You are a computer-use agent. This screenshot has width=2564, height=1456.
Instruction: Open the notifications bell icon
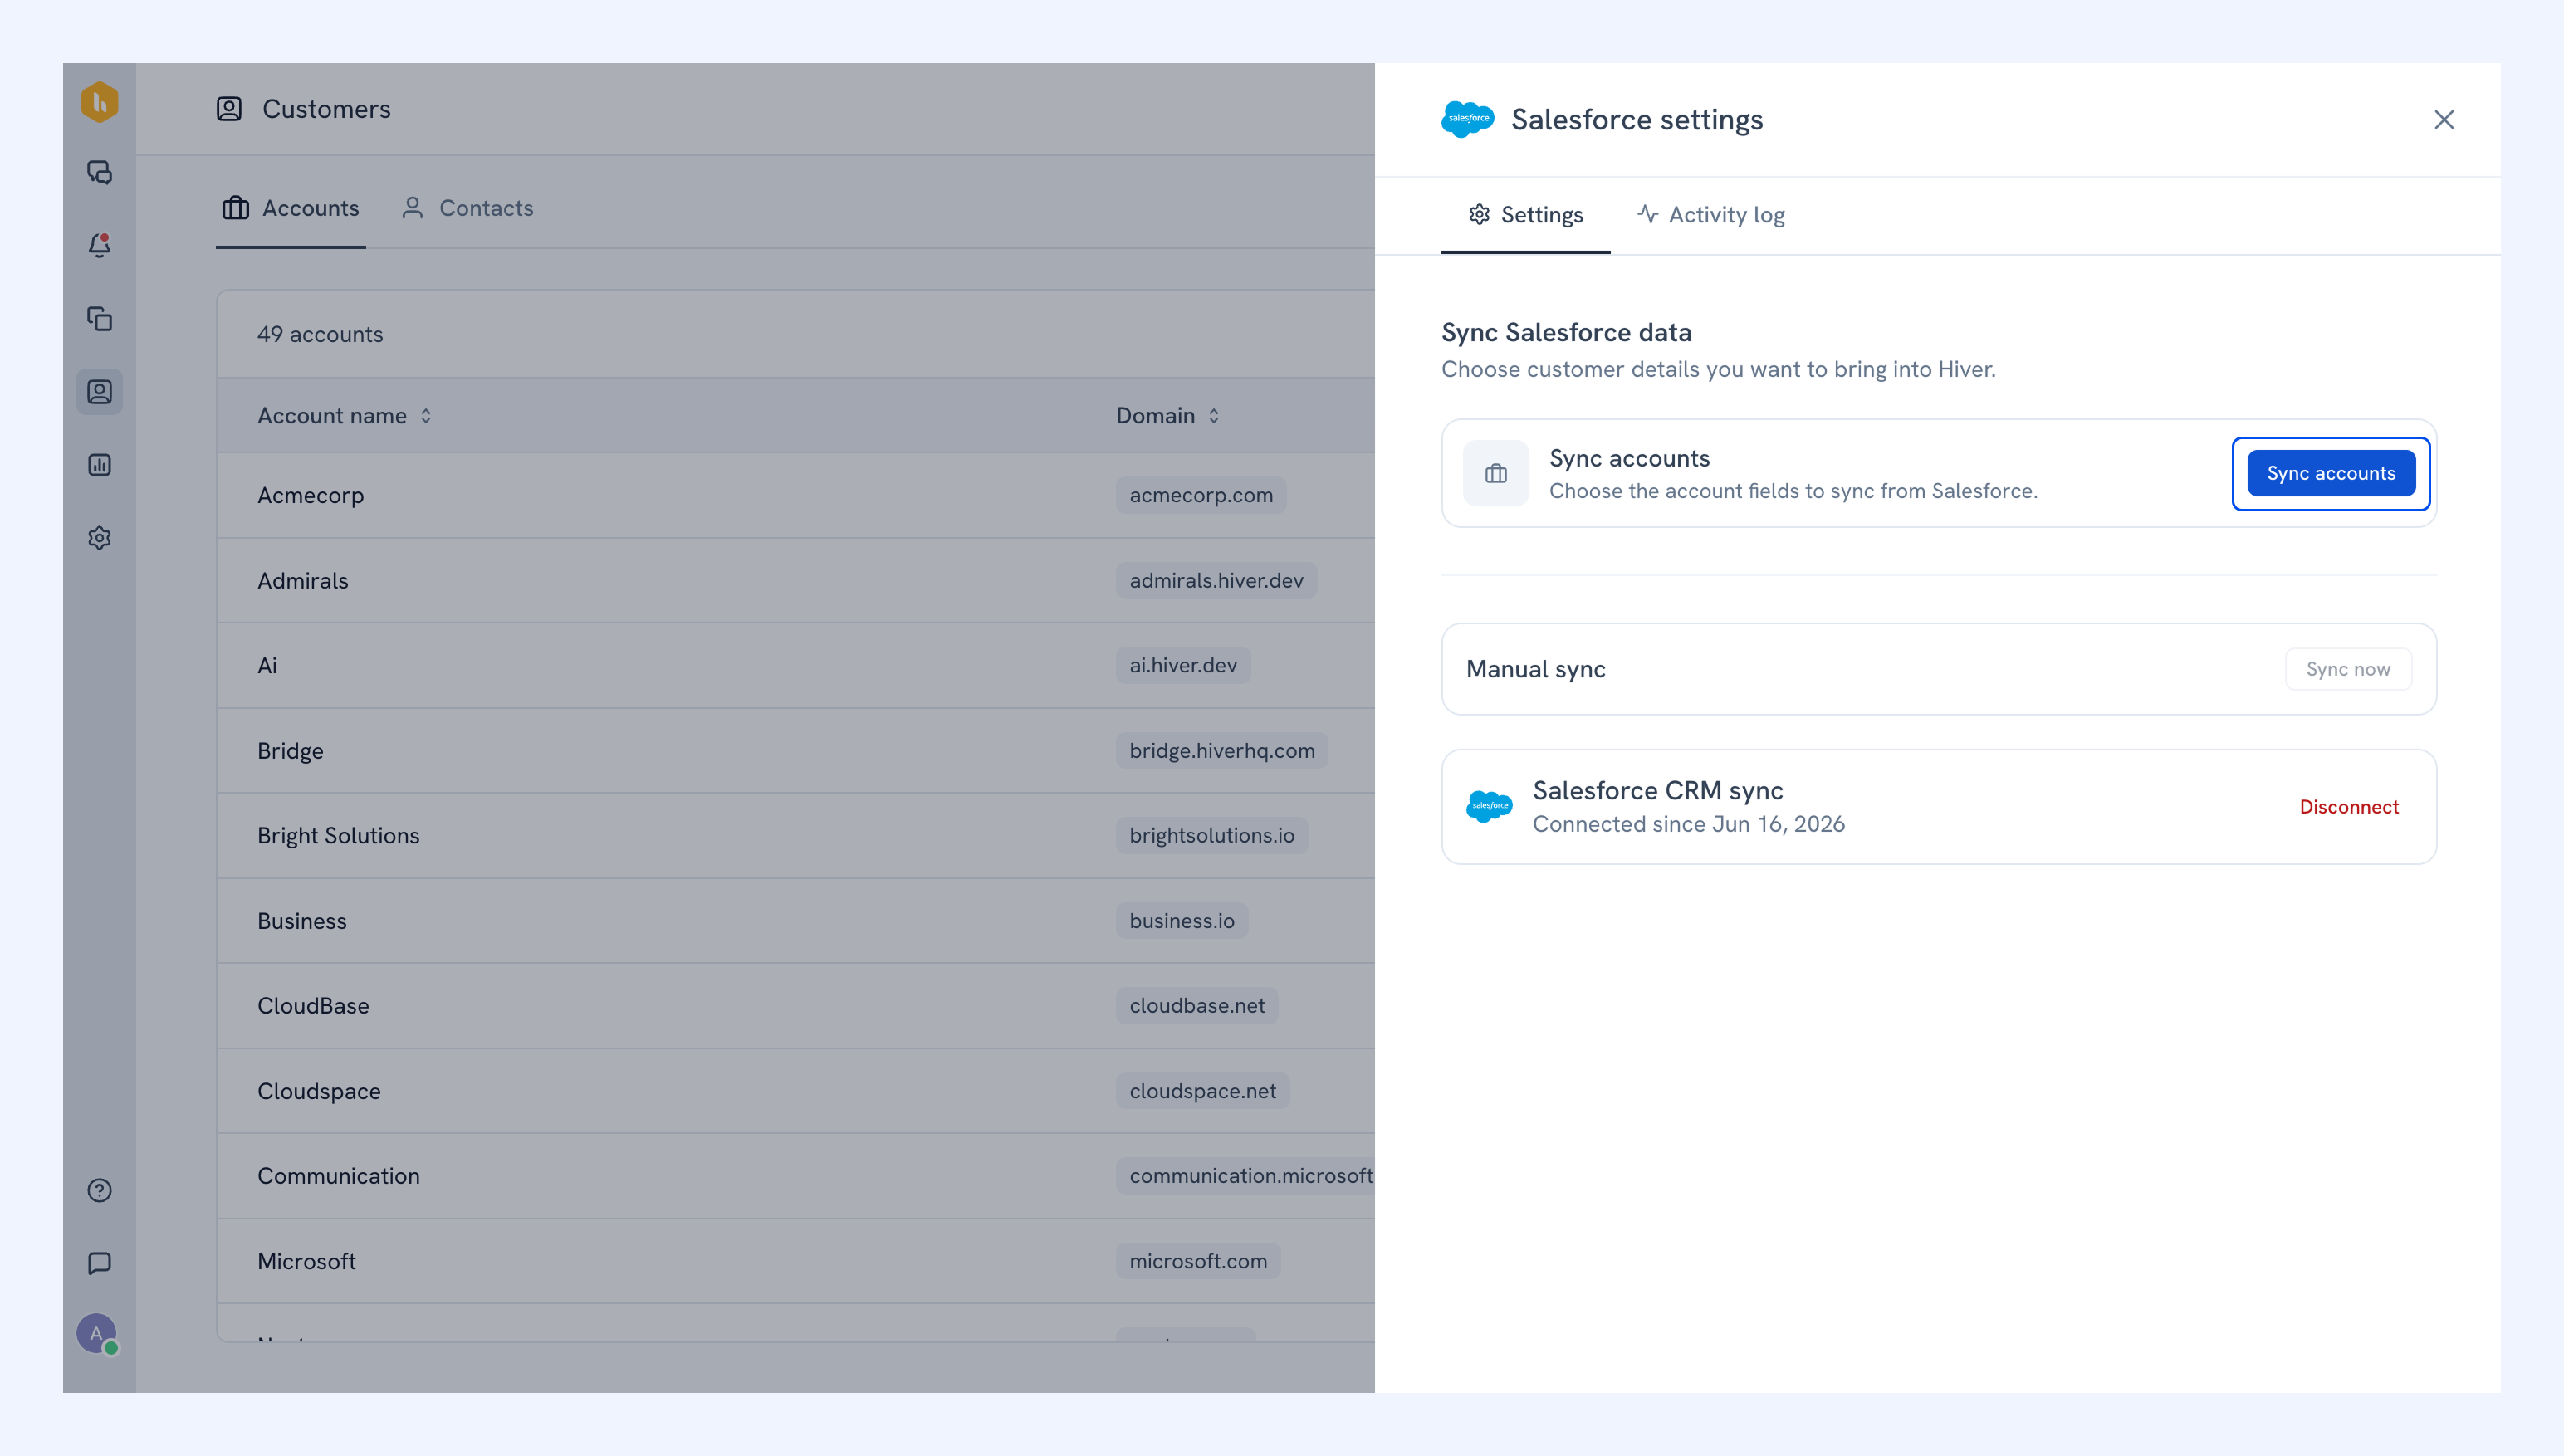click(99, 245)
